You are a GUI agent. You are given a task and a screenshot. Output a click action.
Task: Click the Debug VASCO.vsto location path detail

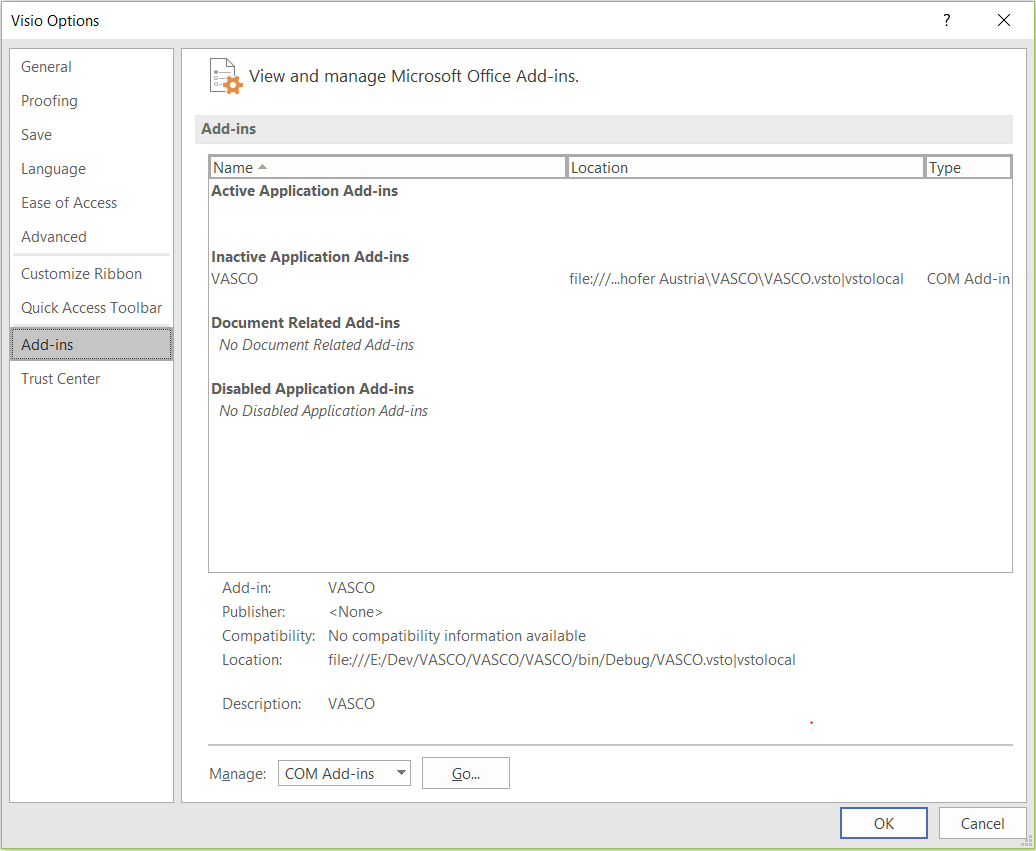pos(562,659)
